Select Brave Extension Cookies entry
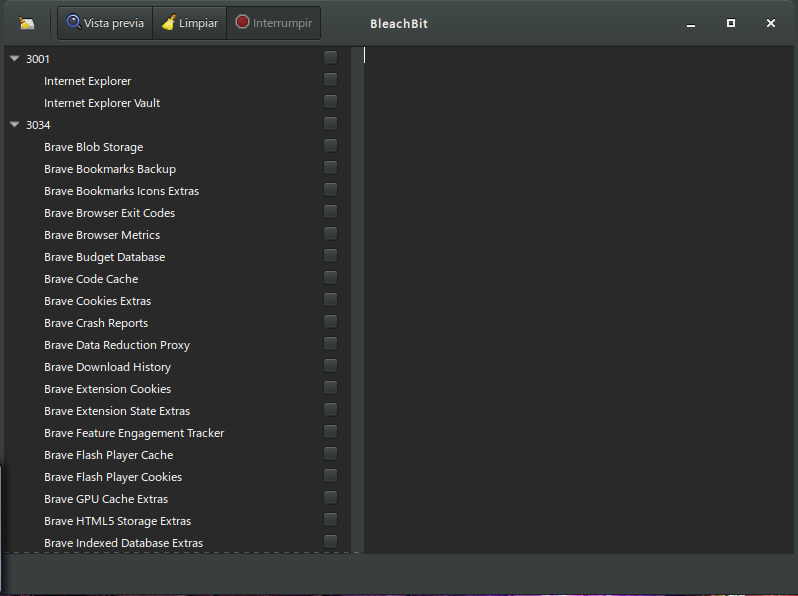 click(107, 389)
